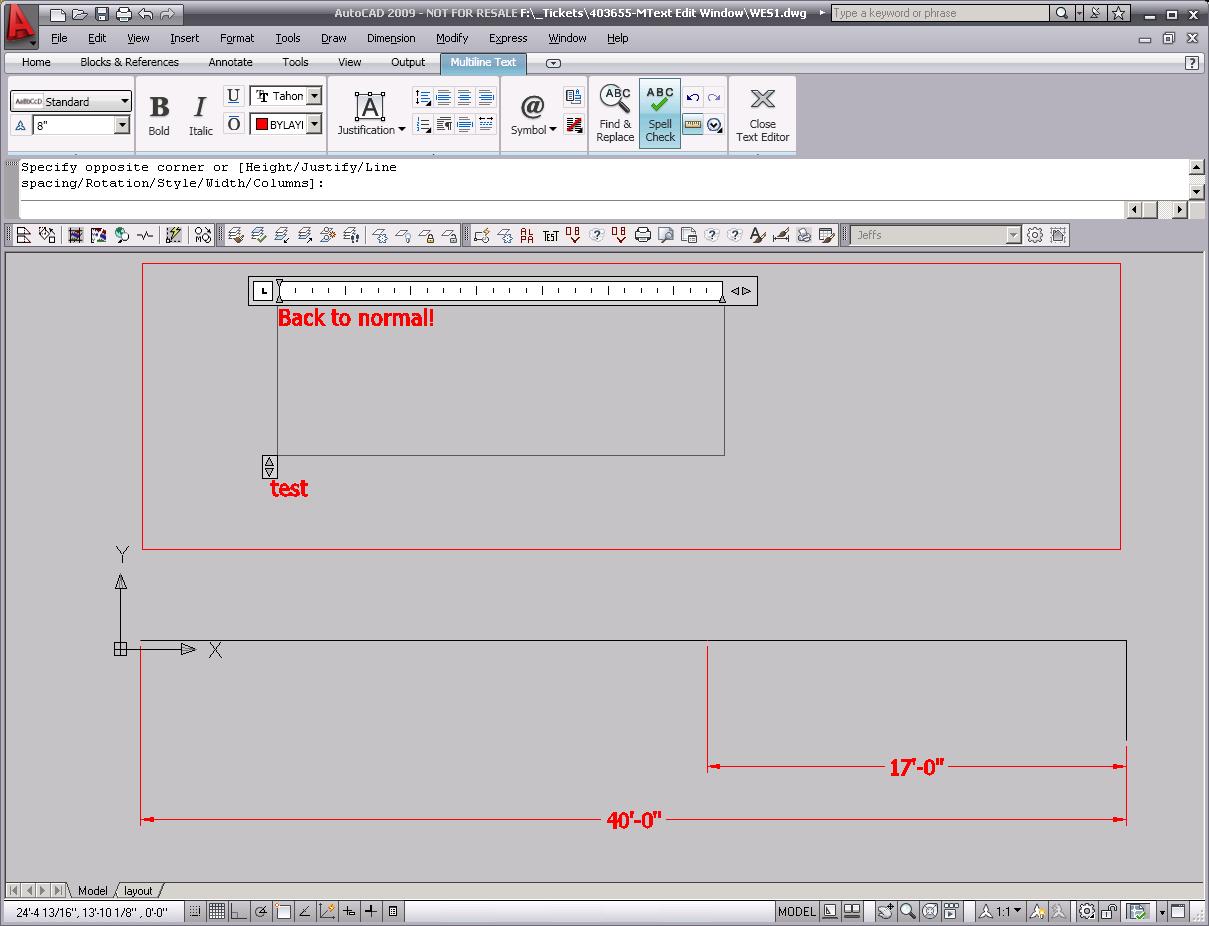Switch to the Annotate ribbon tab
This screenshot has height=926, width=1209.
click(230, 62)
